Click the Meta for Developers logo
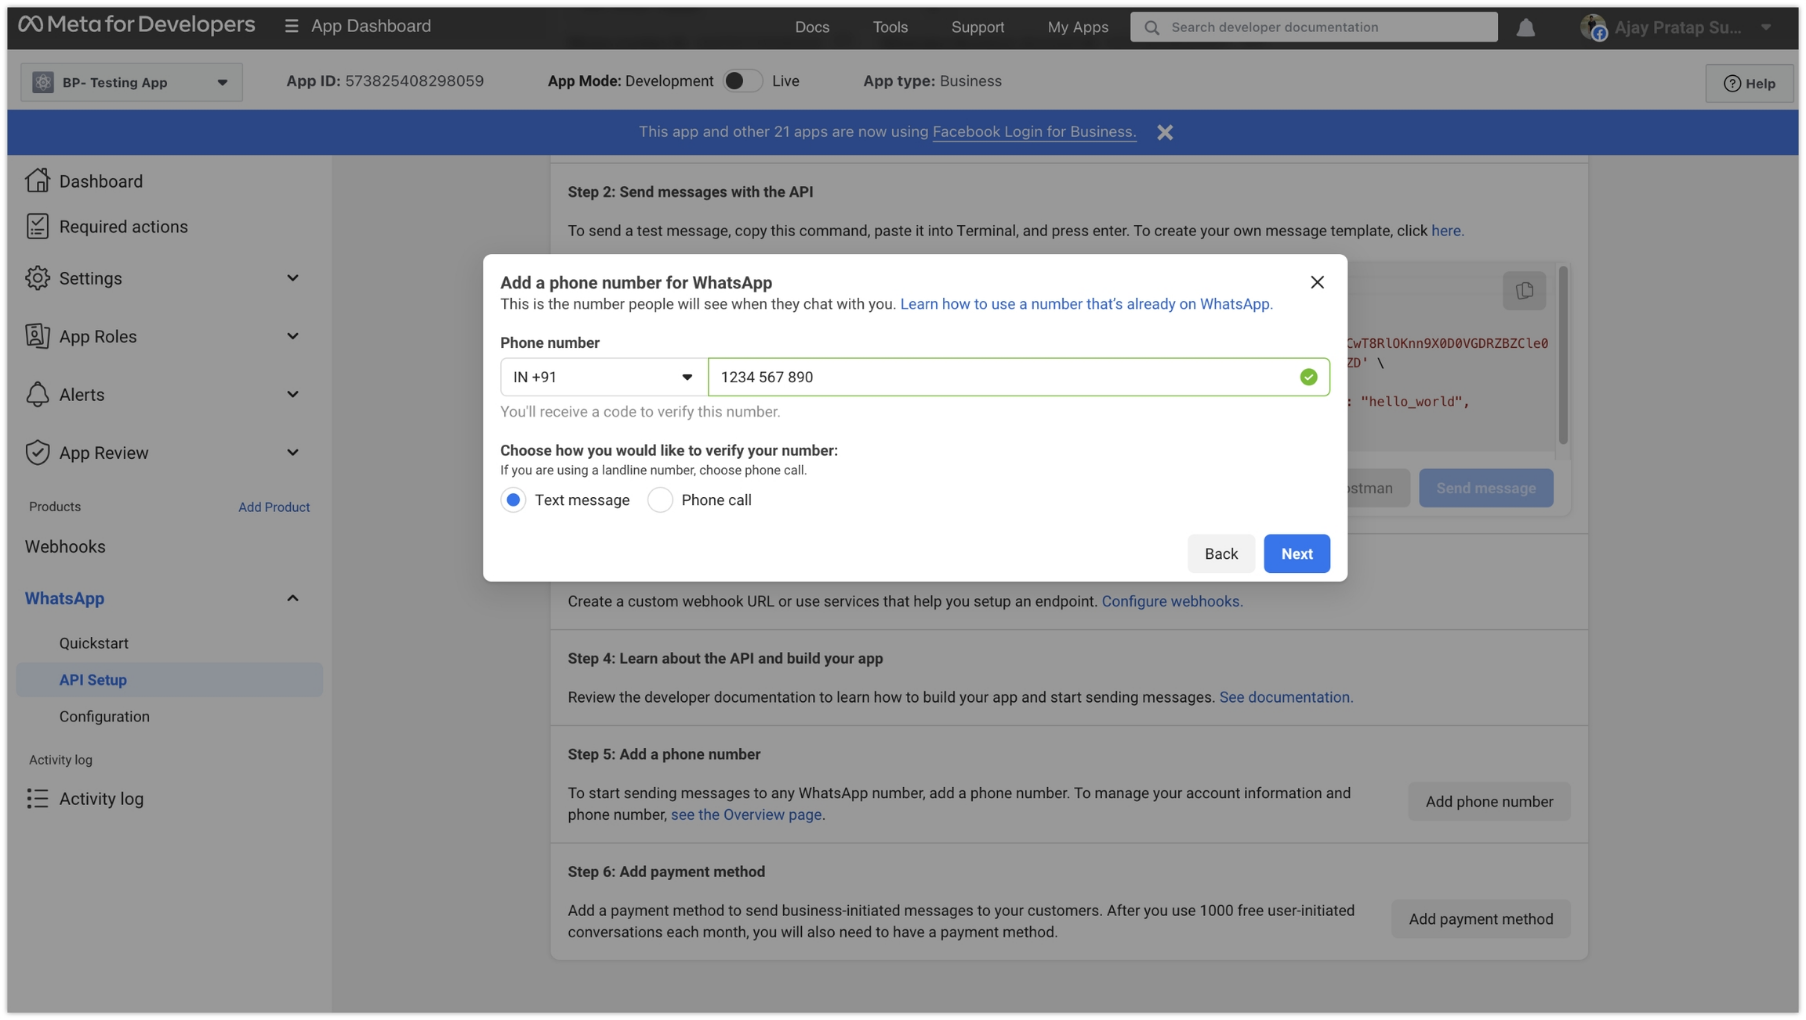 (137, 25)
